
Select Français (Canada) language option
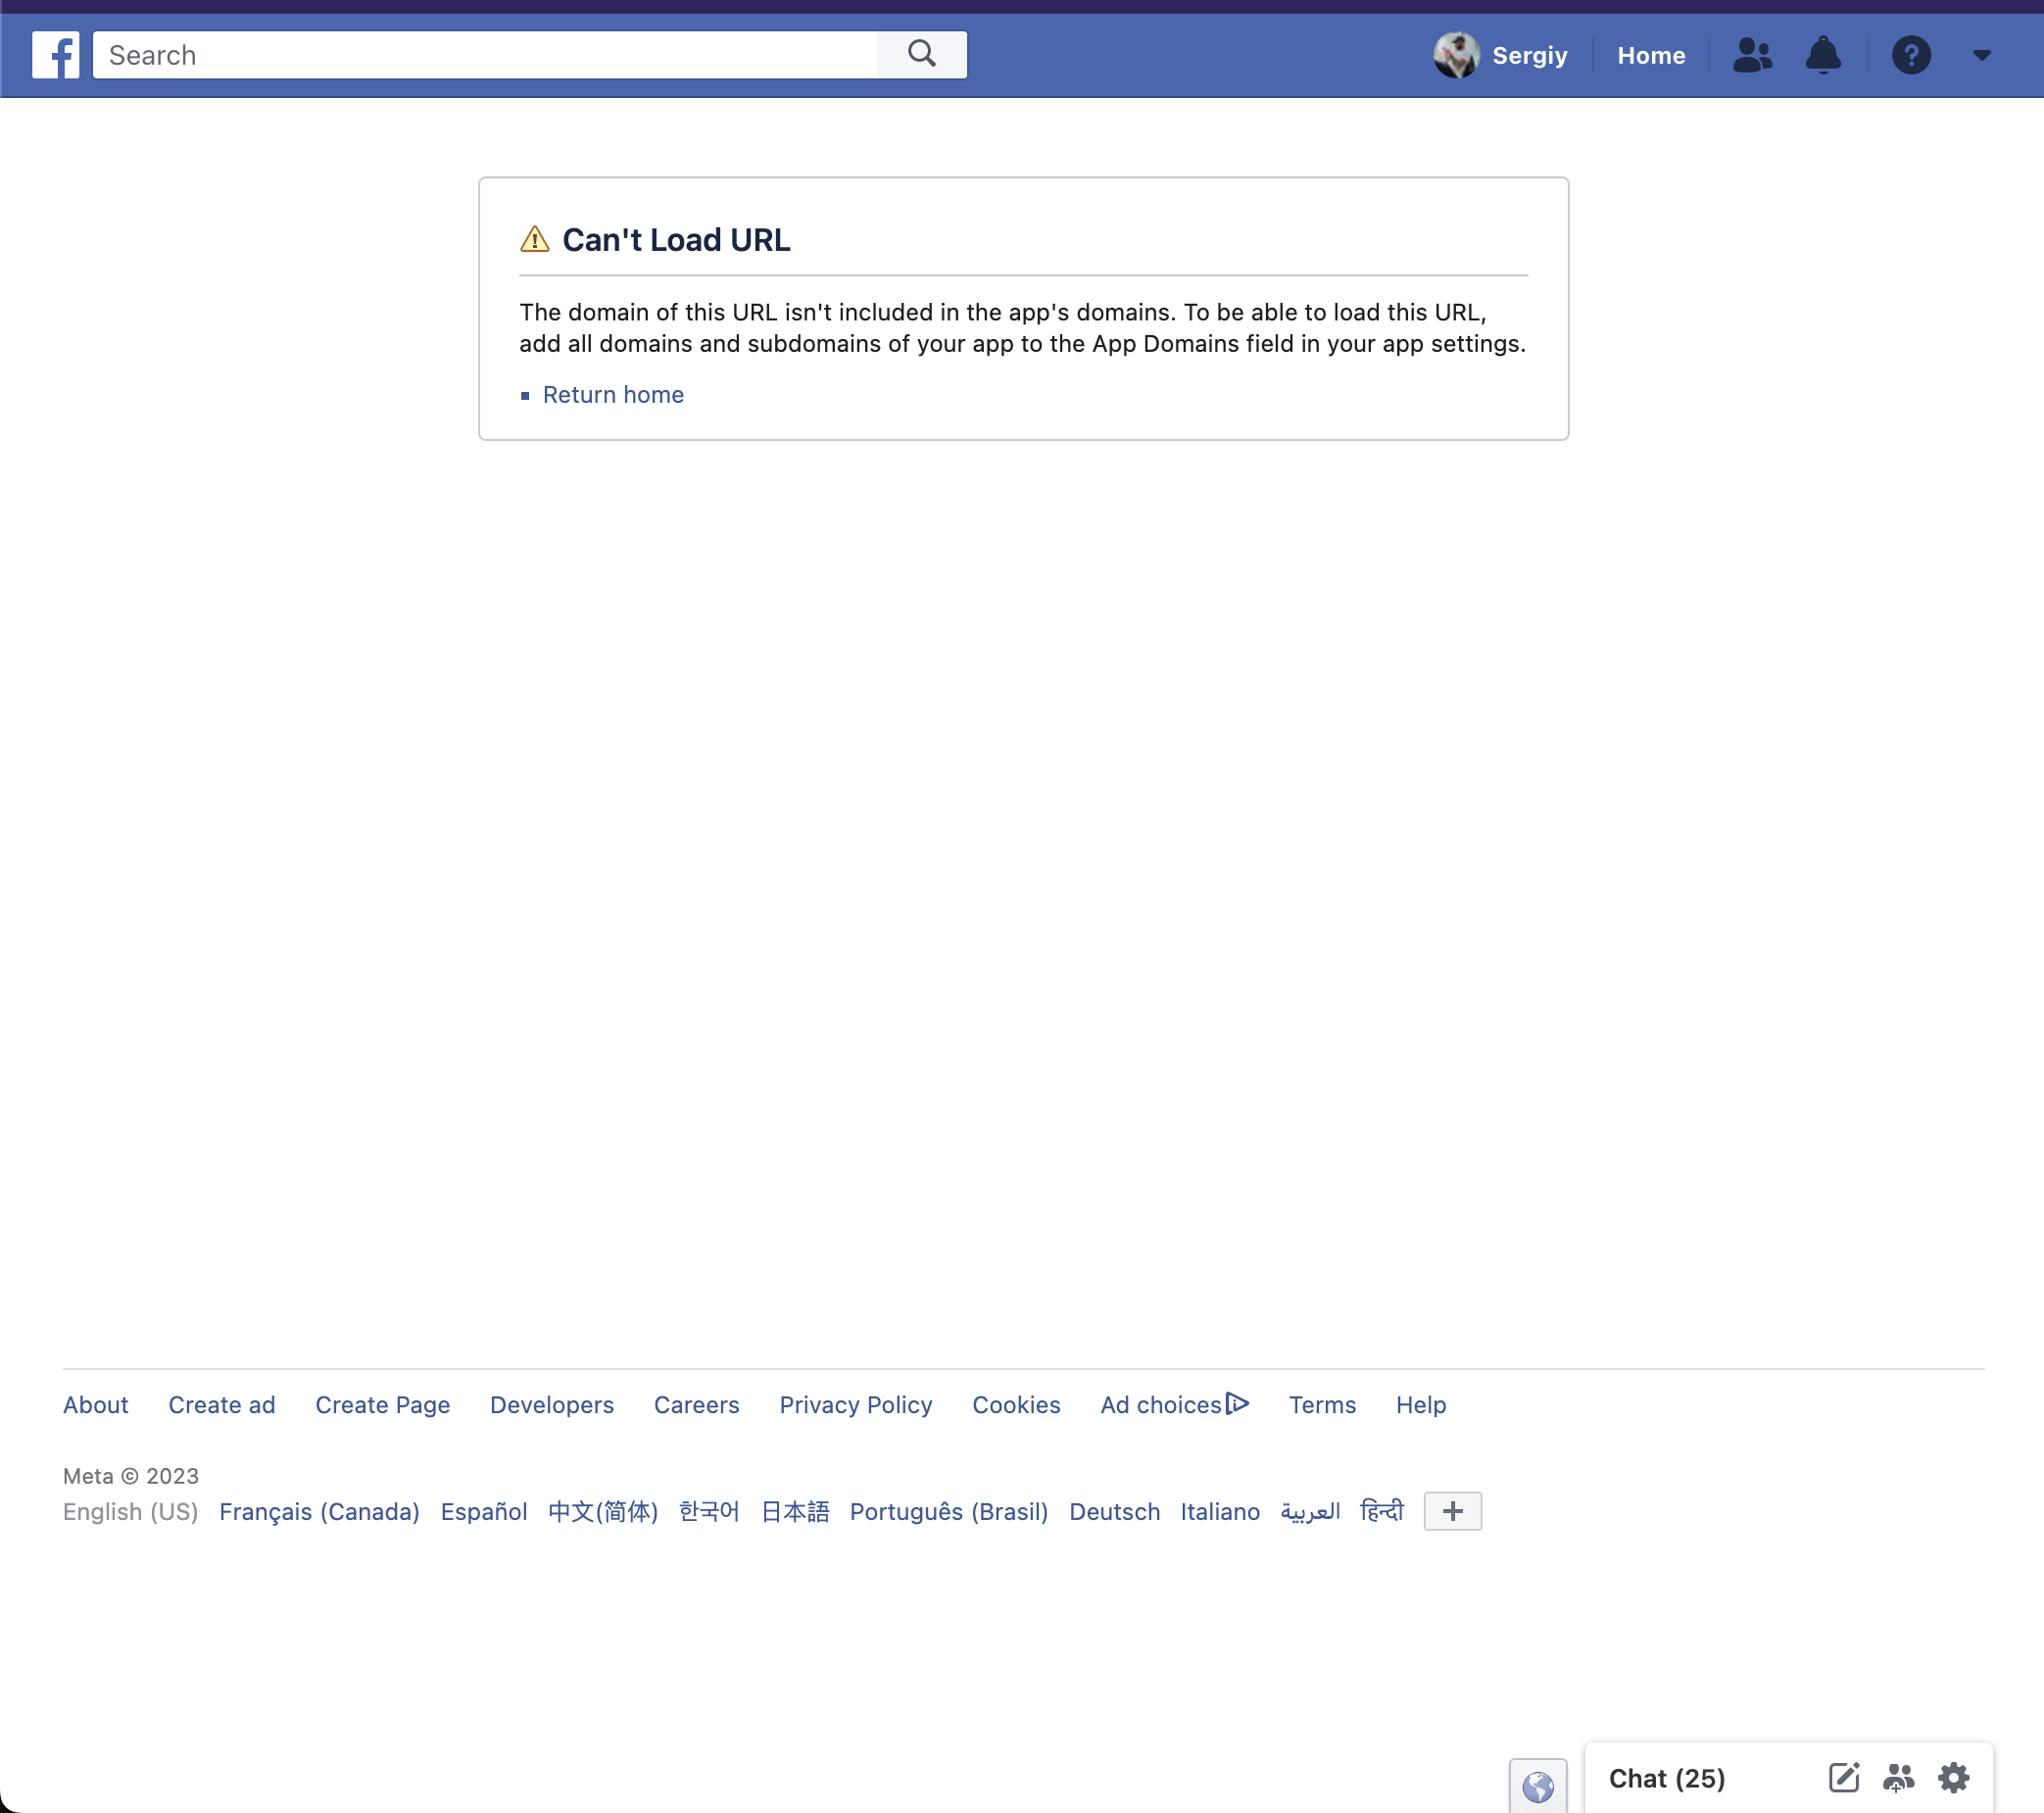coord(318,1511)
